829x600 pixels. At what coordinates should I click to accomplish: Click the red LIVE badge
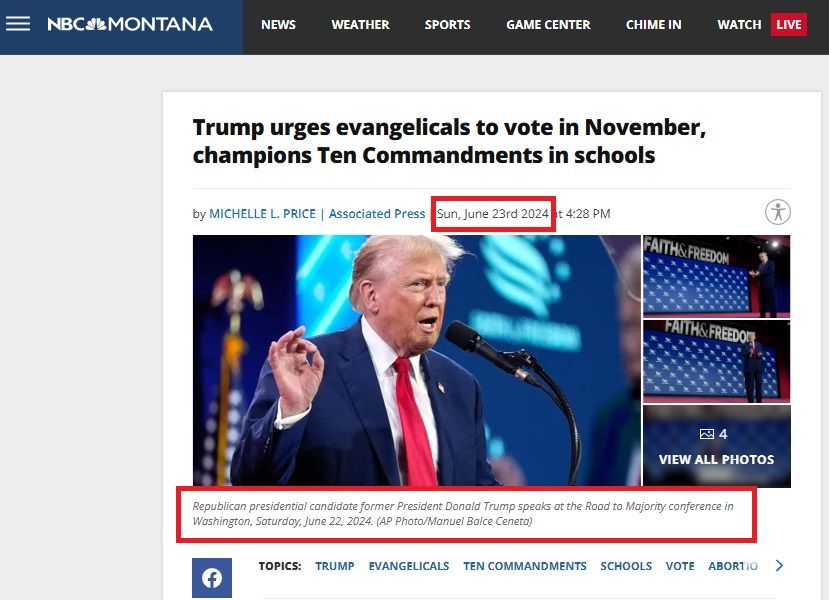pyautogui.click(x=788, y=24)
